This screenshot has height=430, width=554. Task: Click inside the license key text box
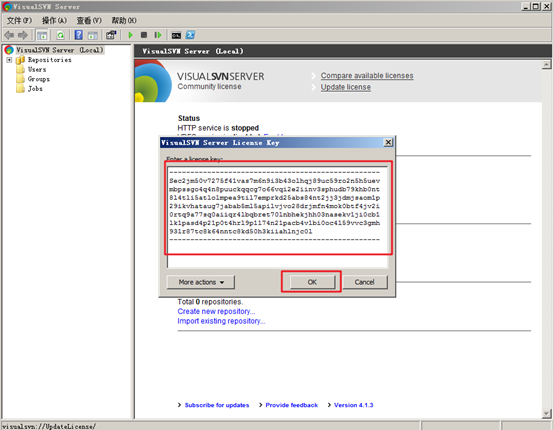click(x=278, y=216)
